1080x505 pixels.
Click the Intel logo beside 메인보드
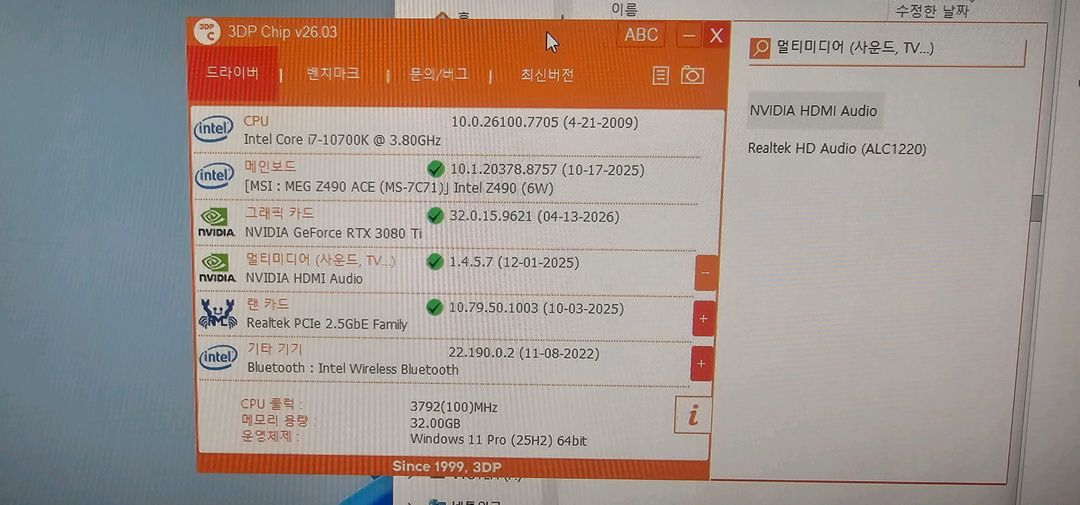[x=215, y=176]
